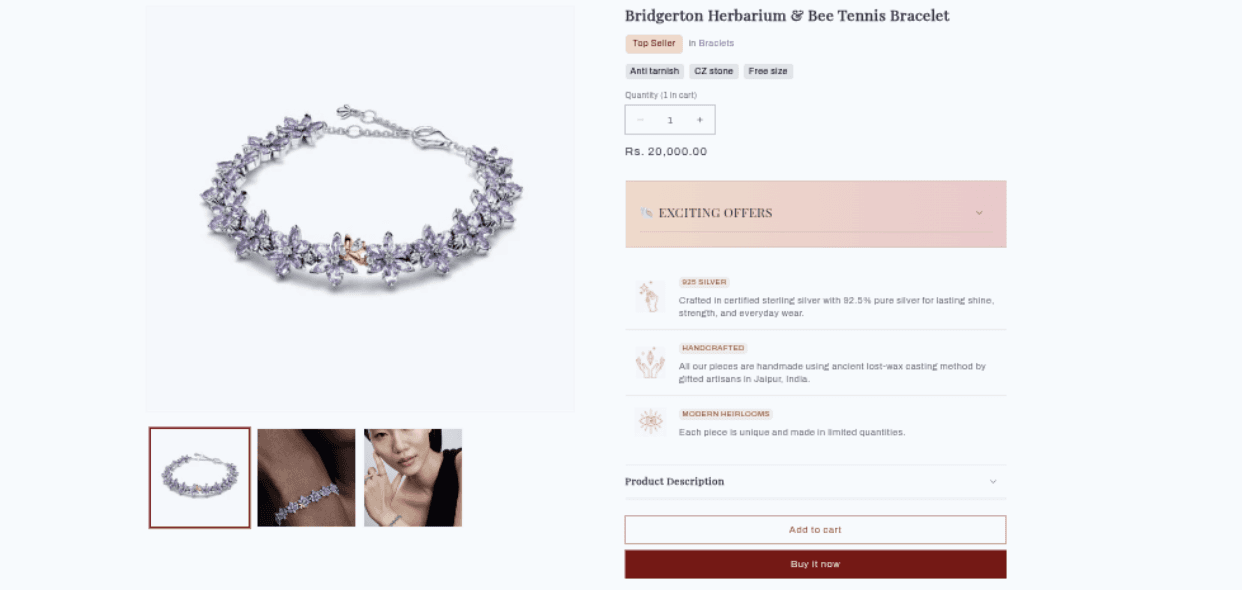
Task: Expand the Exciting Offers chevron
Action: (x=979, y=213)
